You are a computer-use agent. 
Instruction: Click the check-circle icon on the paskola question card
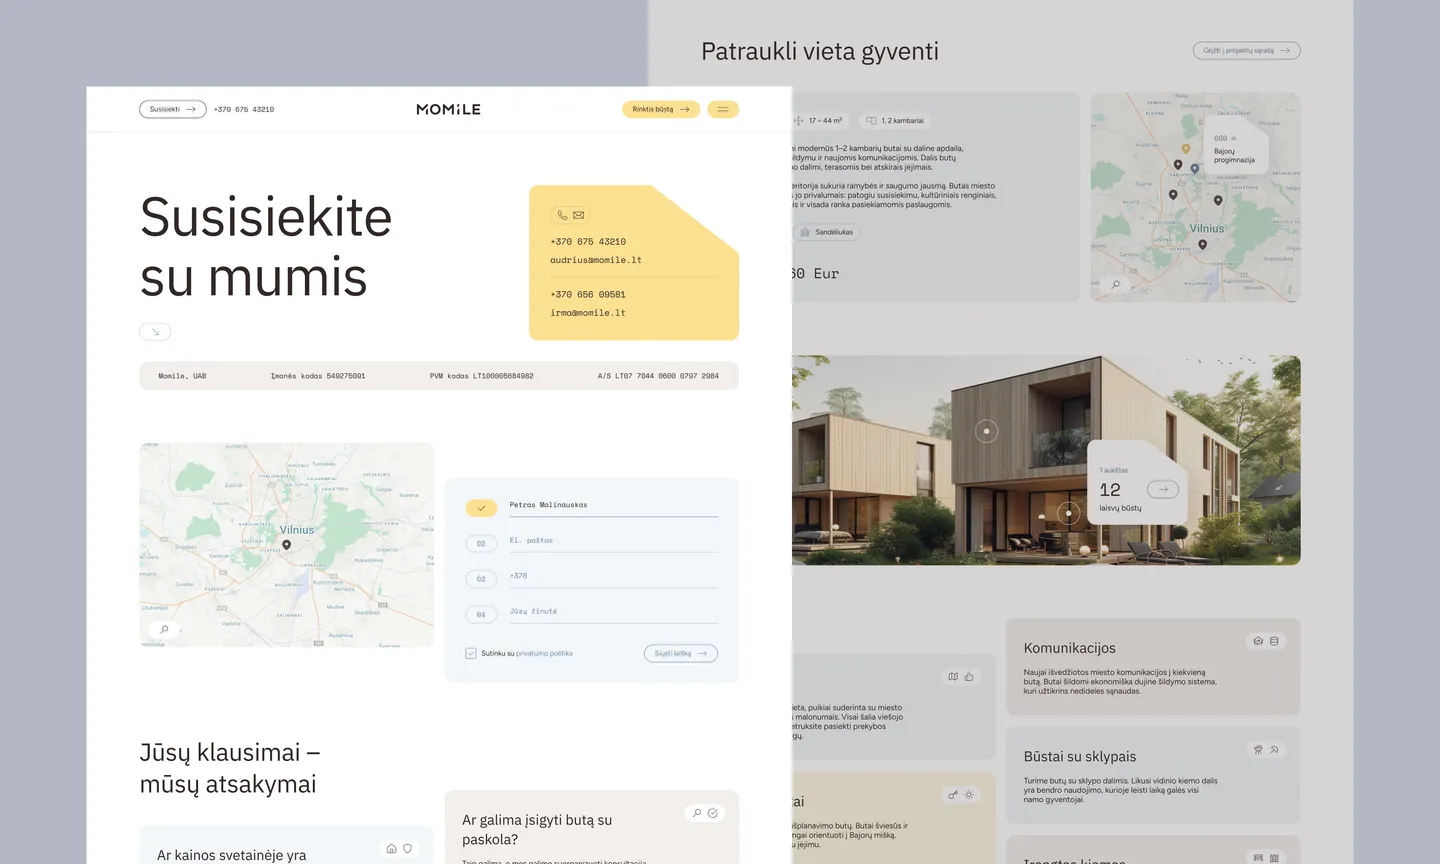(x=713, y=813)
